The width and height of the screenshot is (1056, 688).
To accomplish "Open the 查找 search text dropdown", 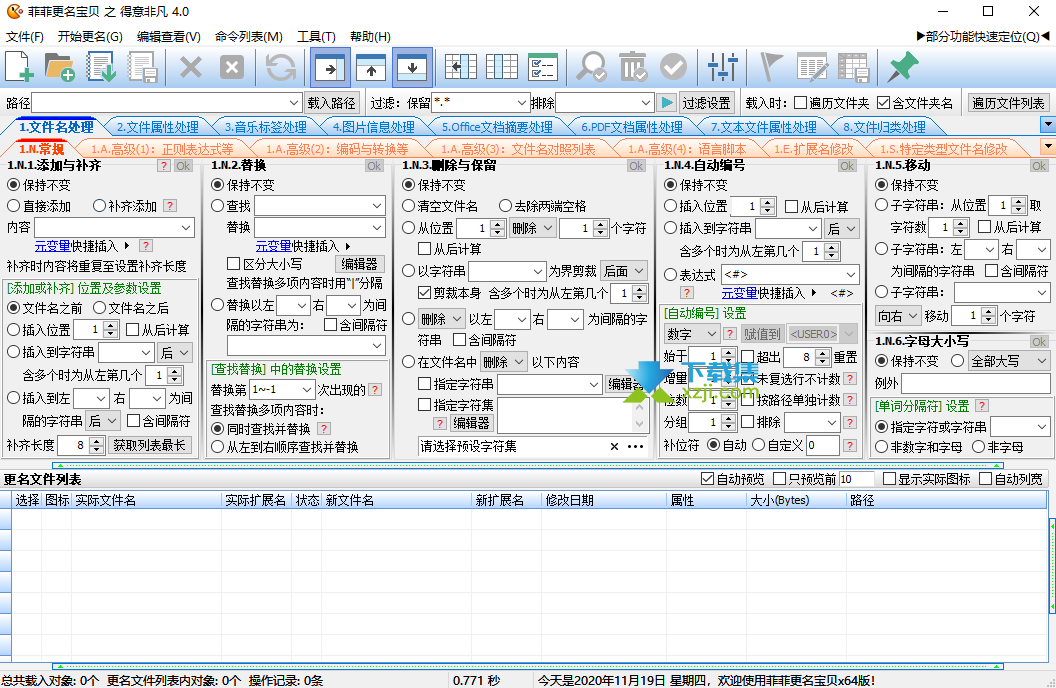I will pyautogui.click(x=376, y=206).
